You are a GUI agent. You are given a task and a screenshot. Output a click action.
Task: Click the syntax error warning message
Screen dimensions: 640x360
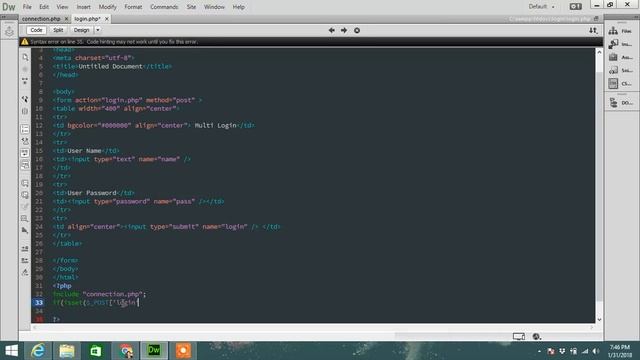(x=114, y=42)
